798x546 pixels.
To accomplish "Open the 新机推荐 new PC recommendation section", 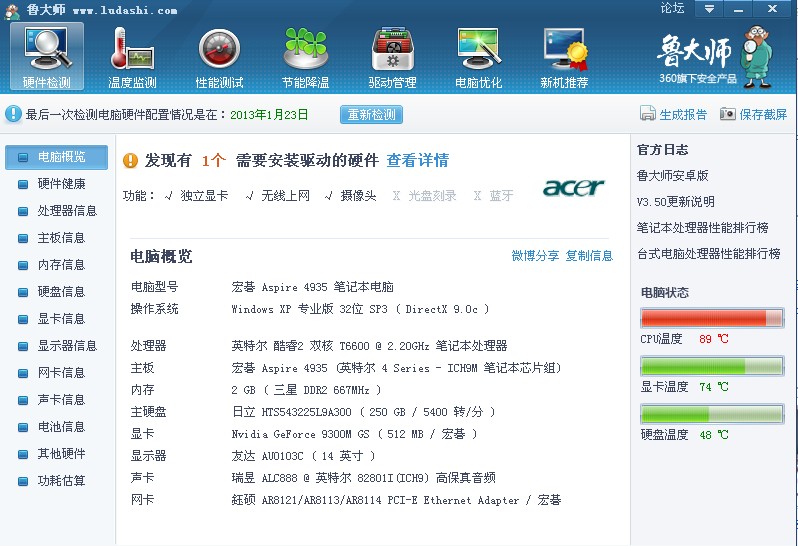I will (564, 56).
